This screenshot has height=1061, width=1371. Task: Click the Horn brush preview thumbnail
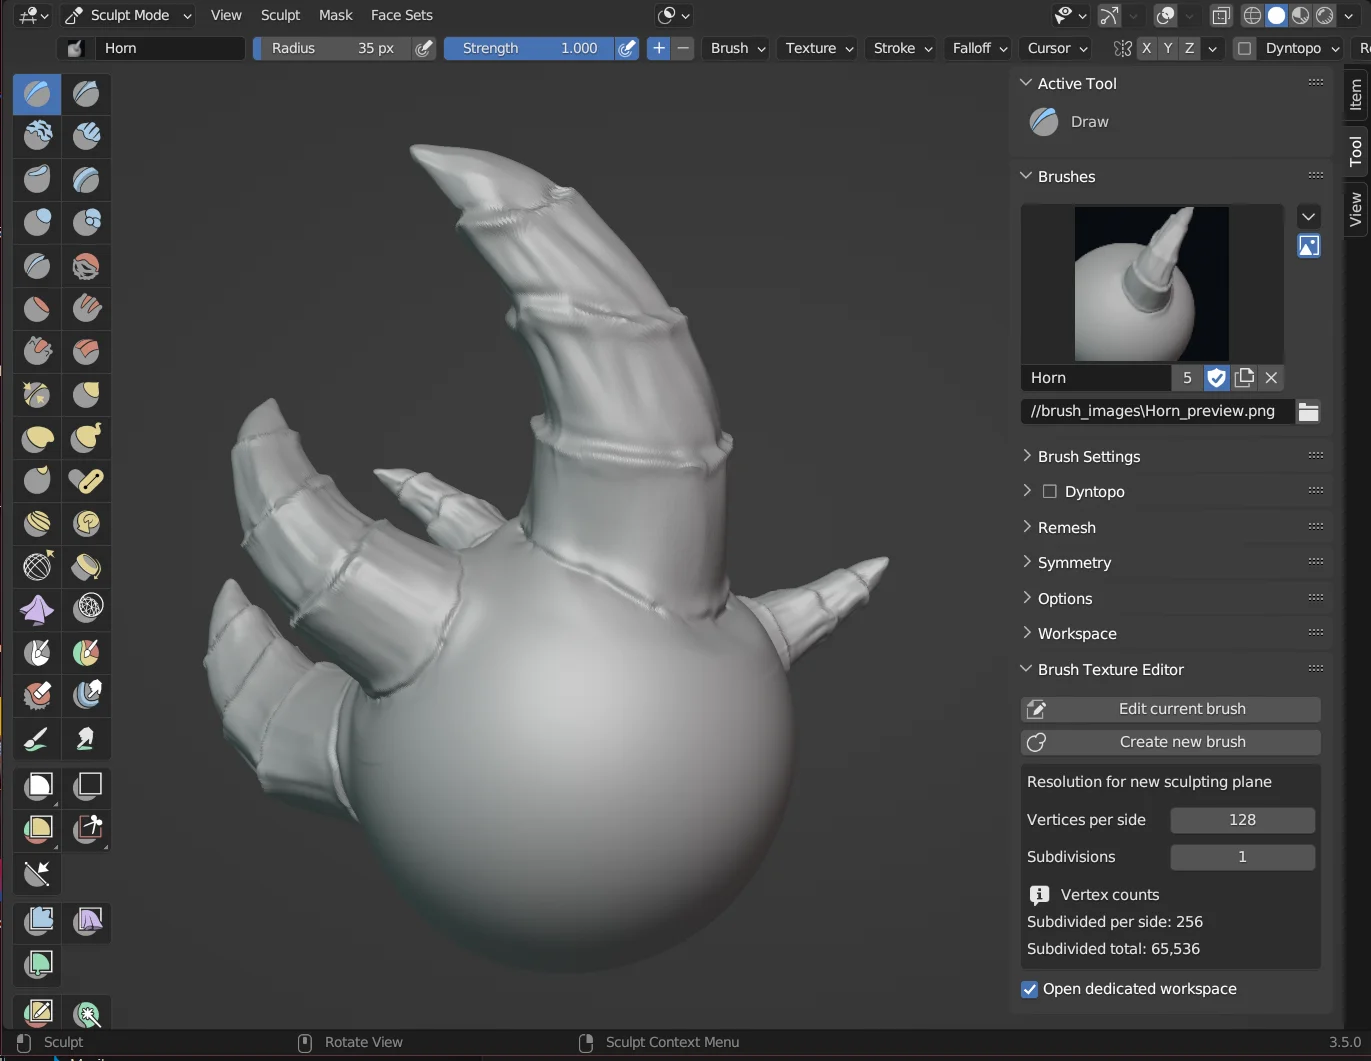coord(1151,284)
